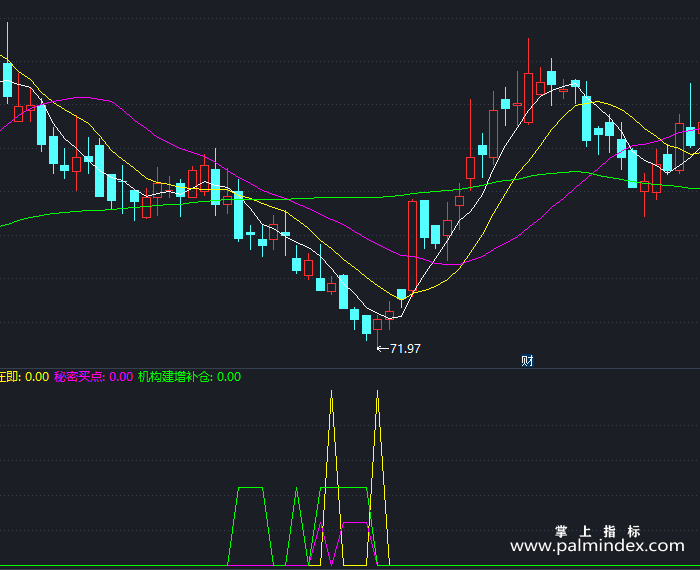700x570 pixels.
Task: Click the 财 marker icon on chart
Action: click(527, 360)
